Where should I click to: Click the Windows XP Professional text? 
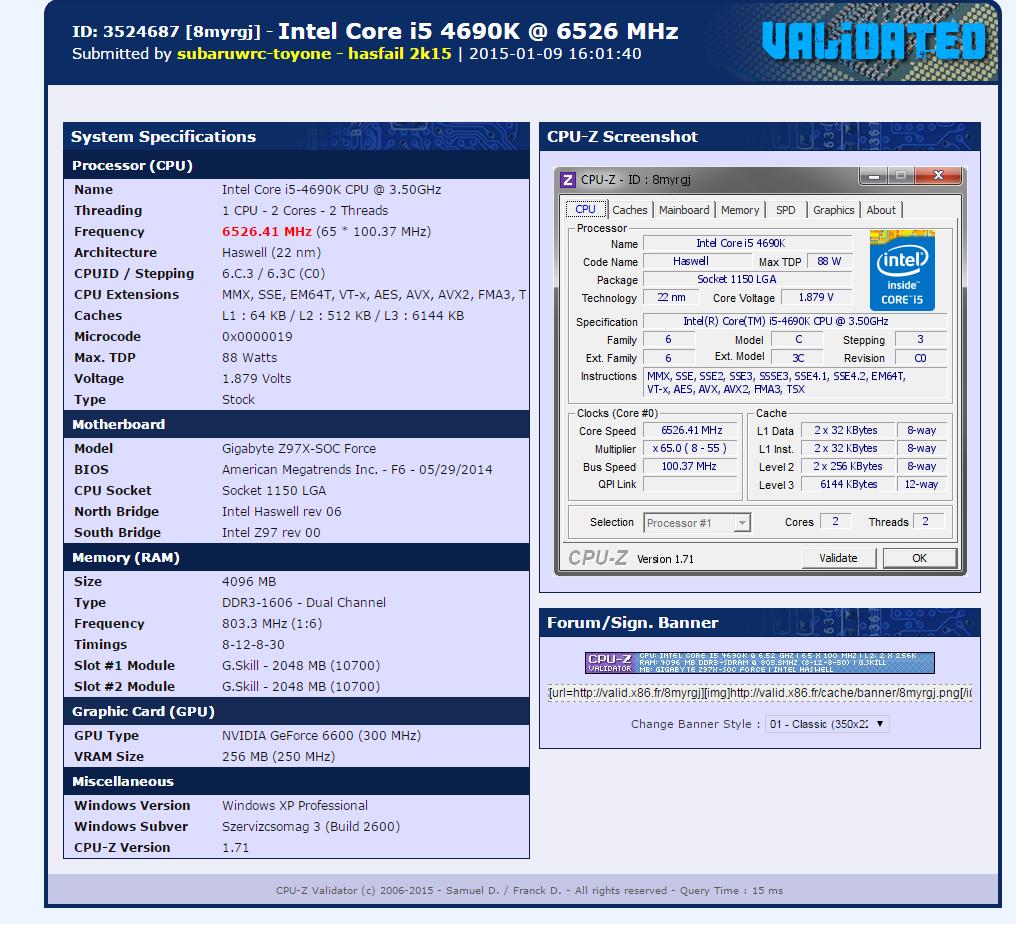[x=295, y=806]
